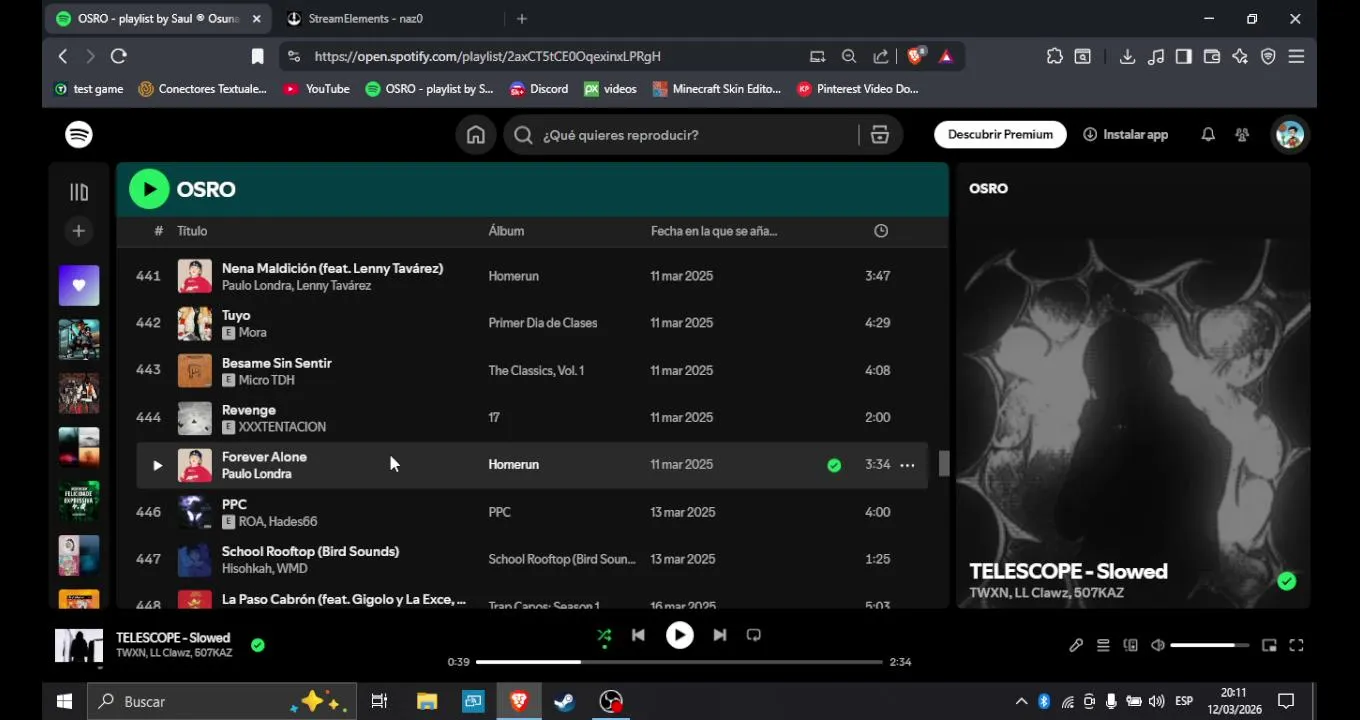1360x720 pixels.
Task: Click now-playing album cover in player bar
Action: (x=79, y=646)
